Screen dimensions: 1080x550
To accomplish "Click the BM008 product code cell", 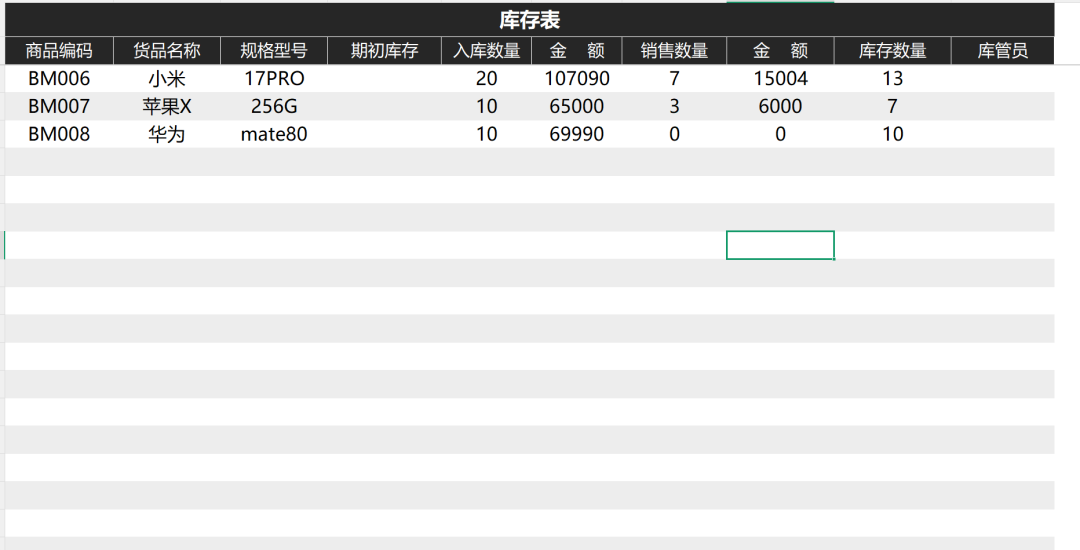I will [x=59, y=134].
